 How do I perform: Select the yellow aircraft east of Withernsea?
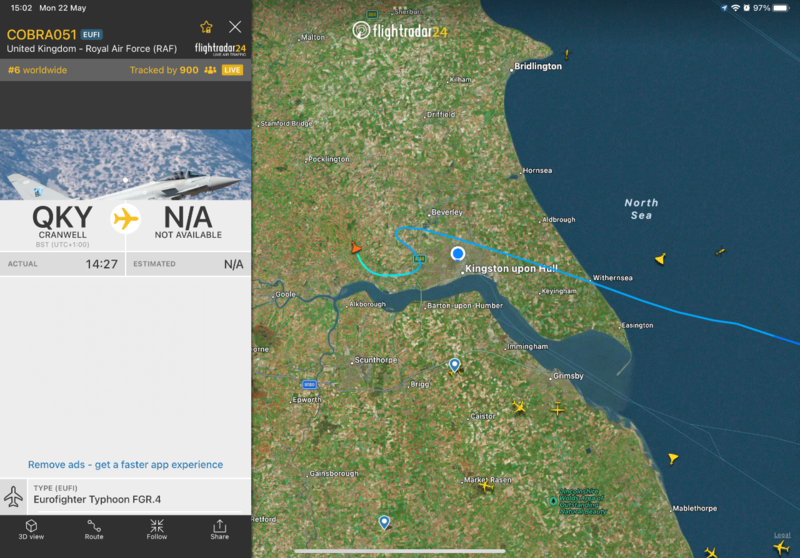(661, 259)
